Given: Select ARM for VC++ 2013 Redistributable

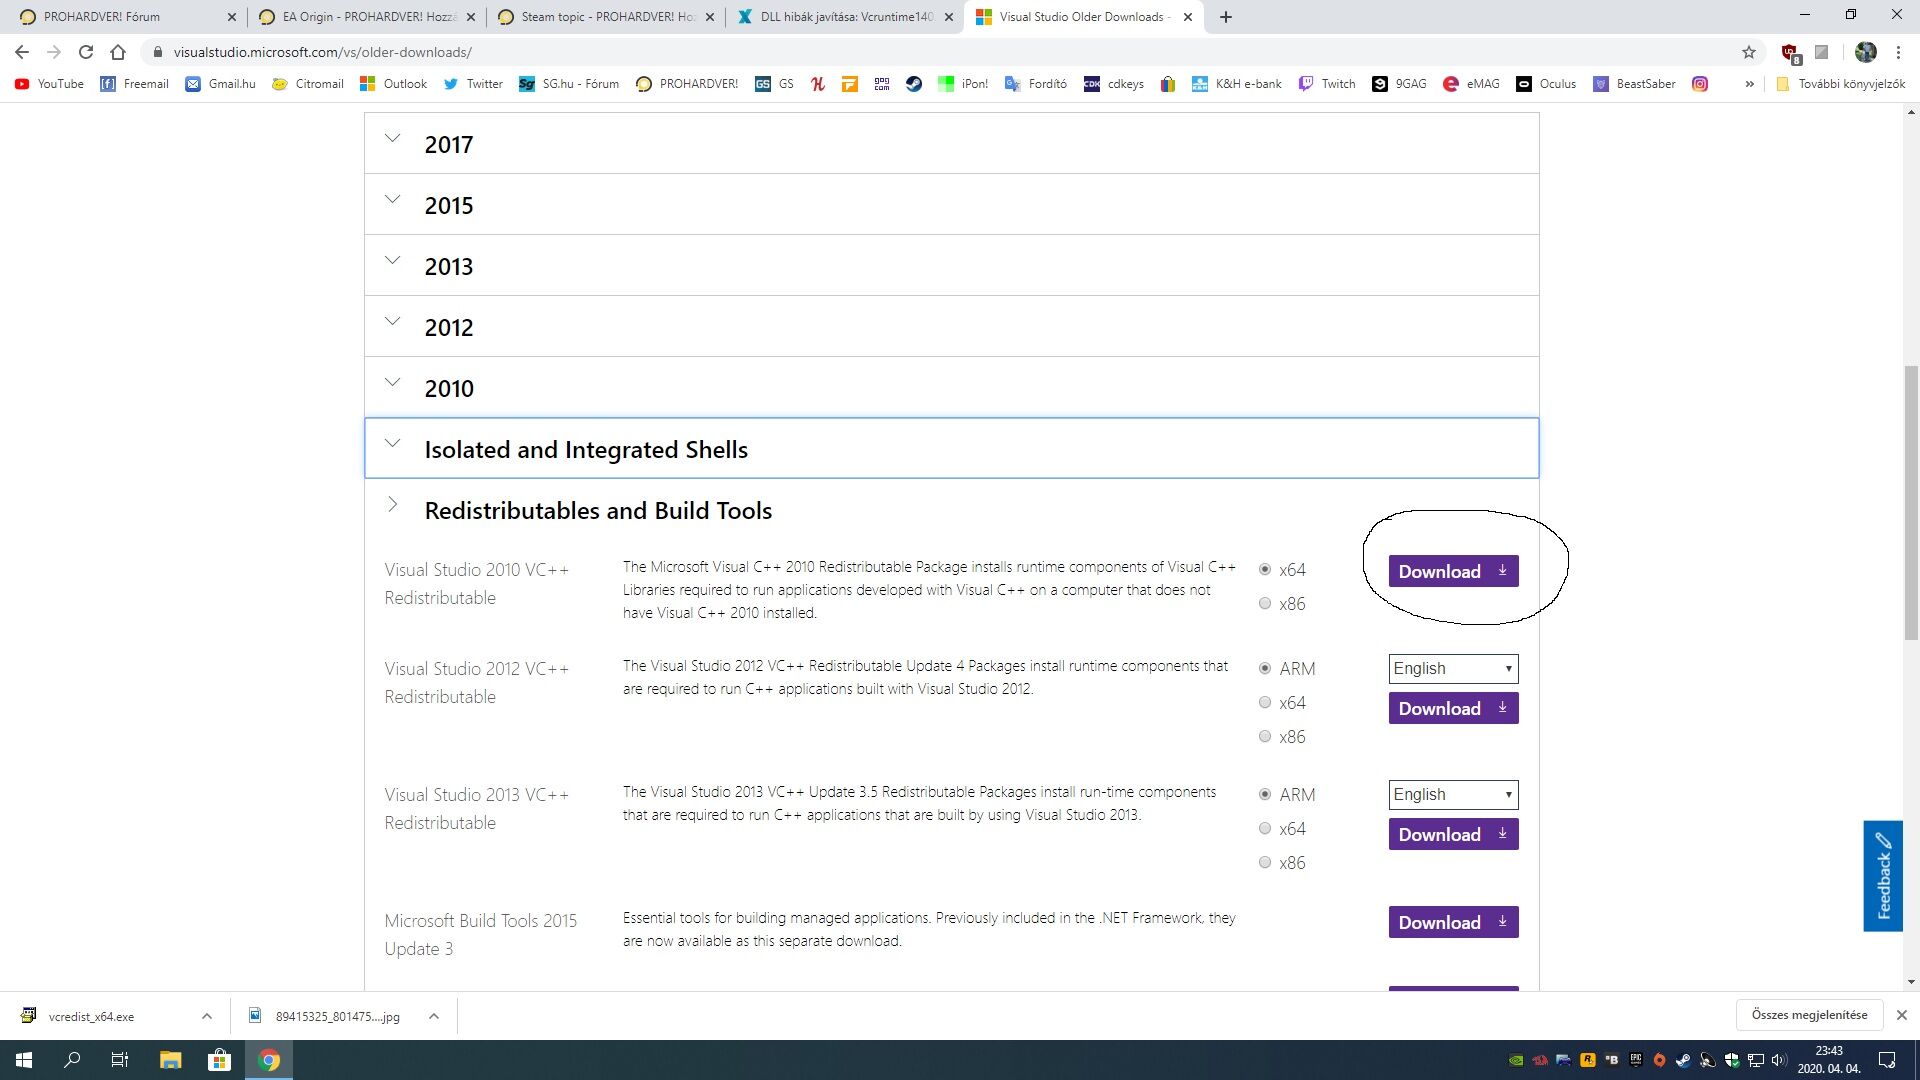Looking at the screenshot, I should (1265, 795).
